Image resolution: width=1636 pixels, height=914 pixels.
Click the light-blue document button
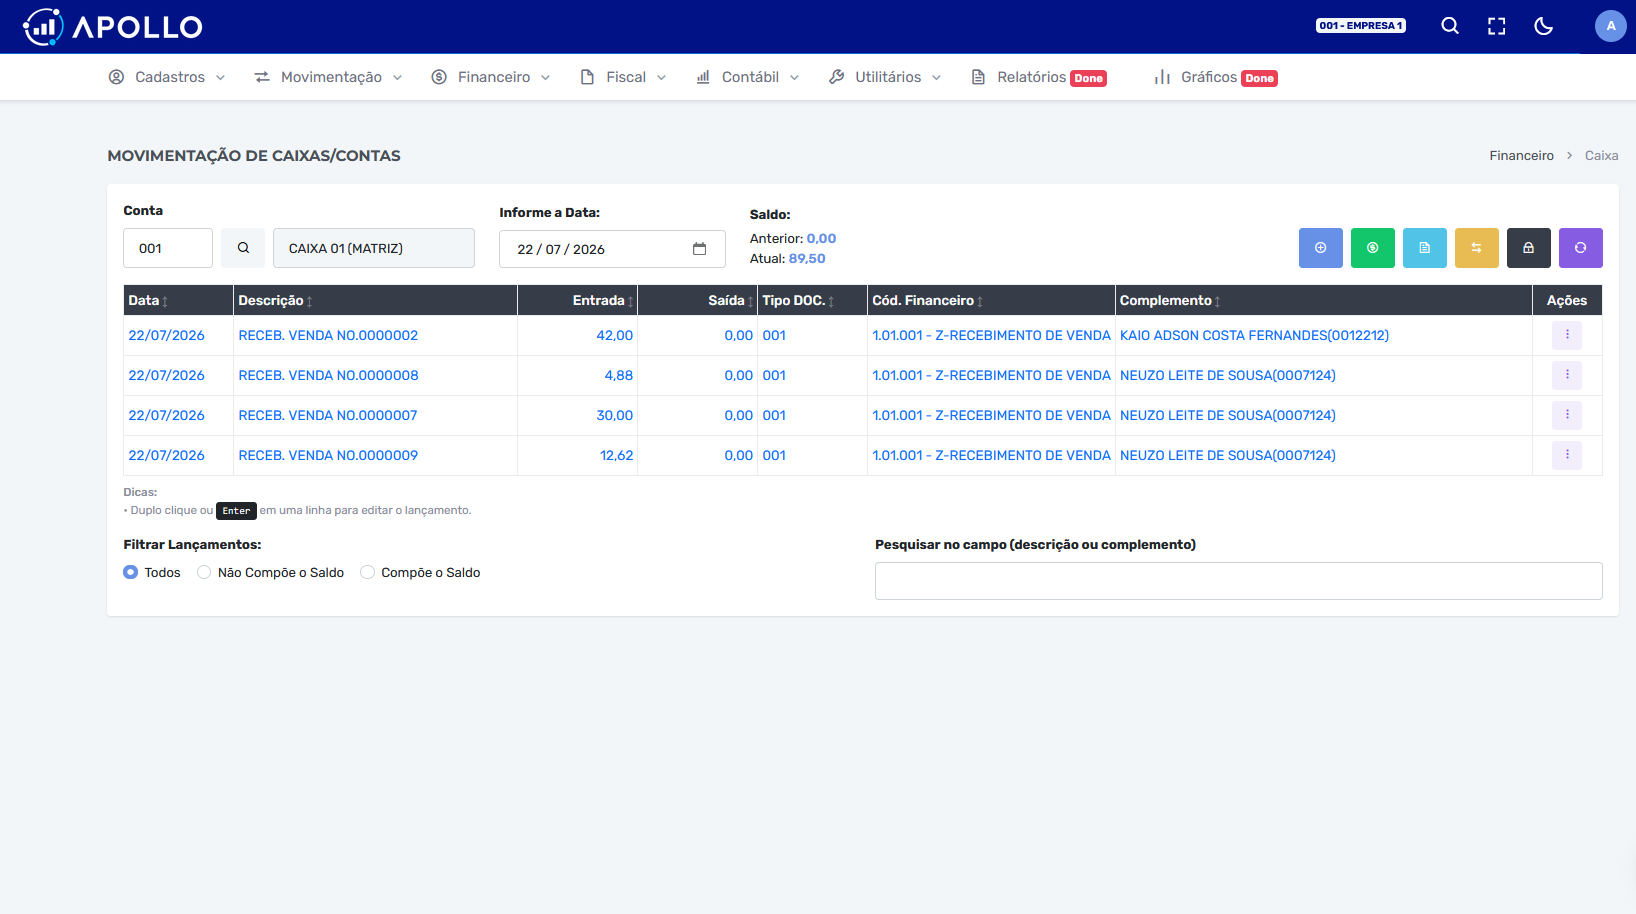[1424, 248]
